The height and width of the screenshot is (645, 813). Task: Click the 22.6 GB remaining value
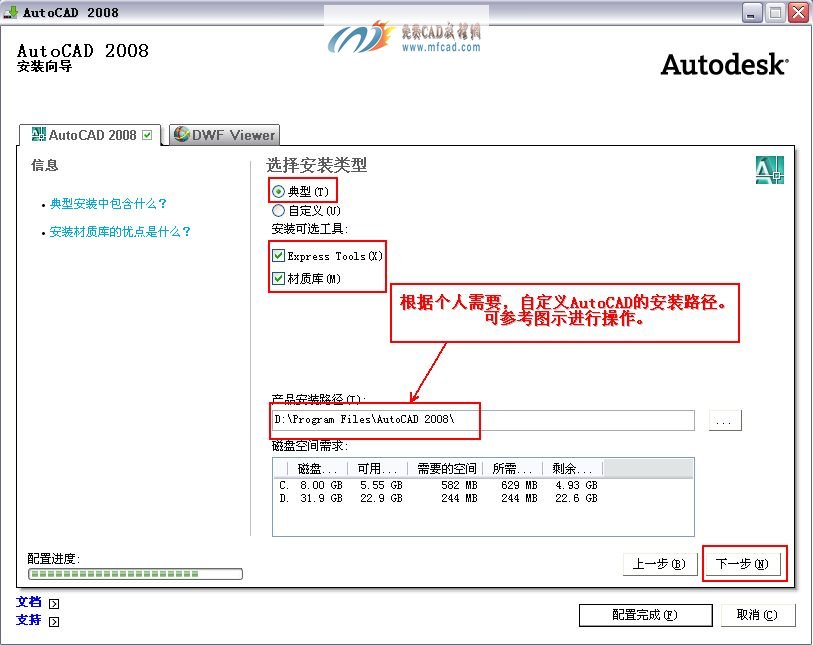coord(577,498)
